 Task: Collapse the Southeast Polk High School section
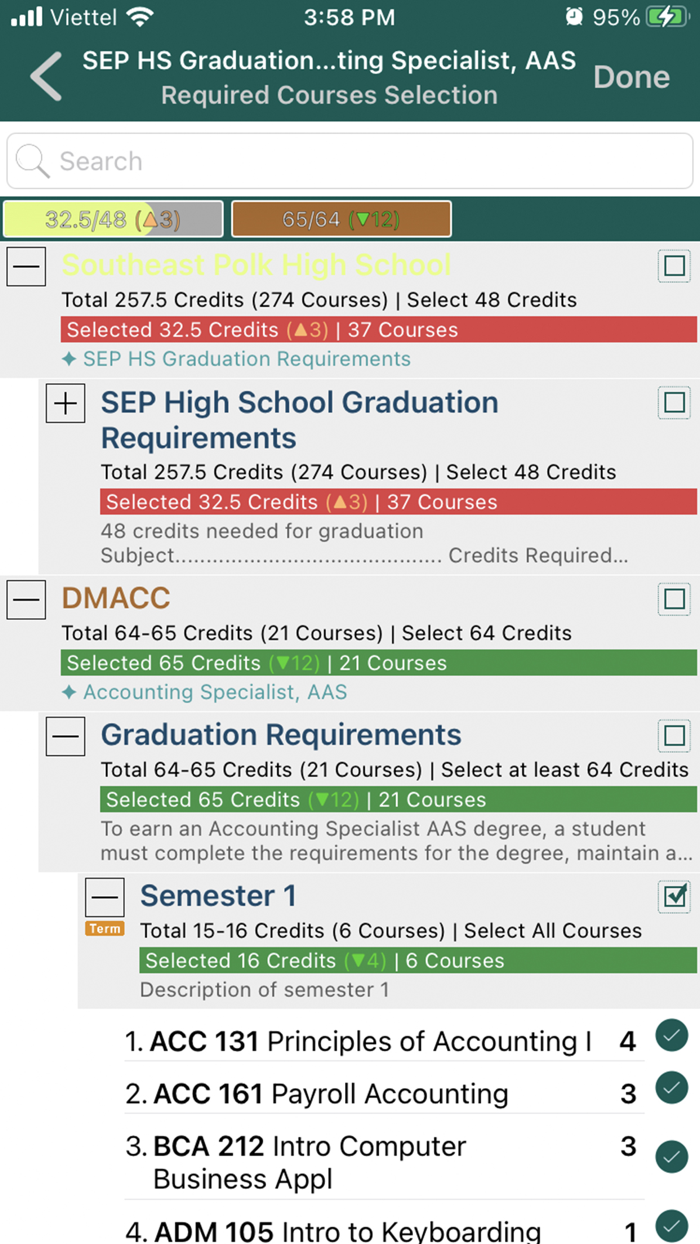(x=26, y=266)
